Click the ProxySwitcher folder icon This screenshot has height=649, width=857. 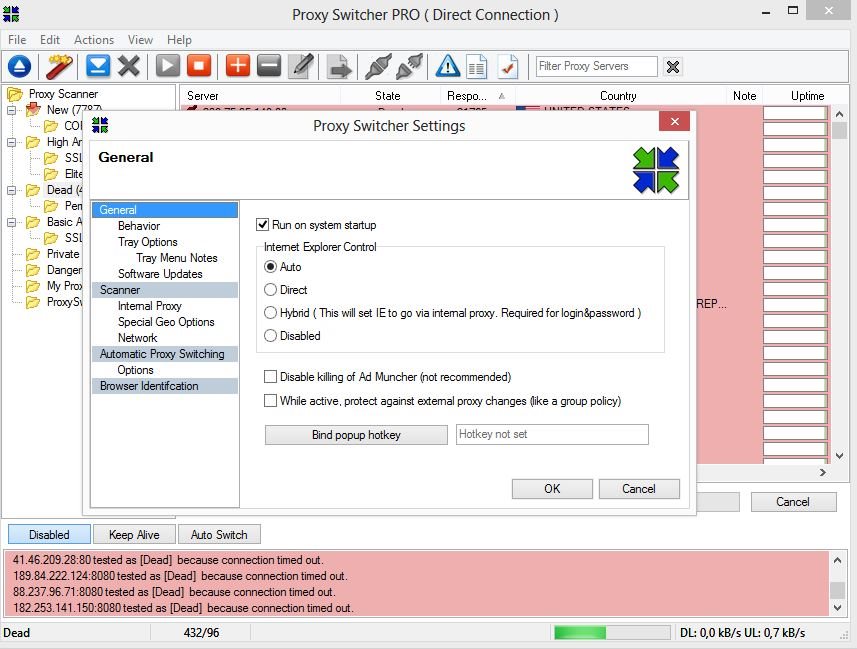click(x=33, y=302)
